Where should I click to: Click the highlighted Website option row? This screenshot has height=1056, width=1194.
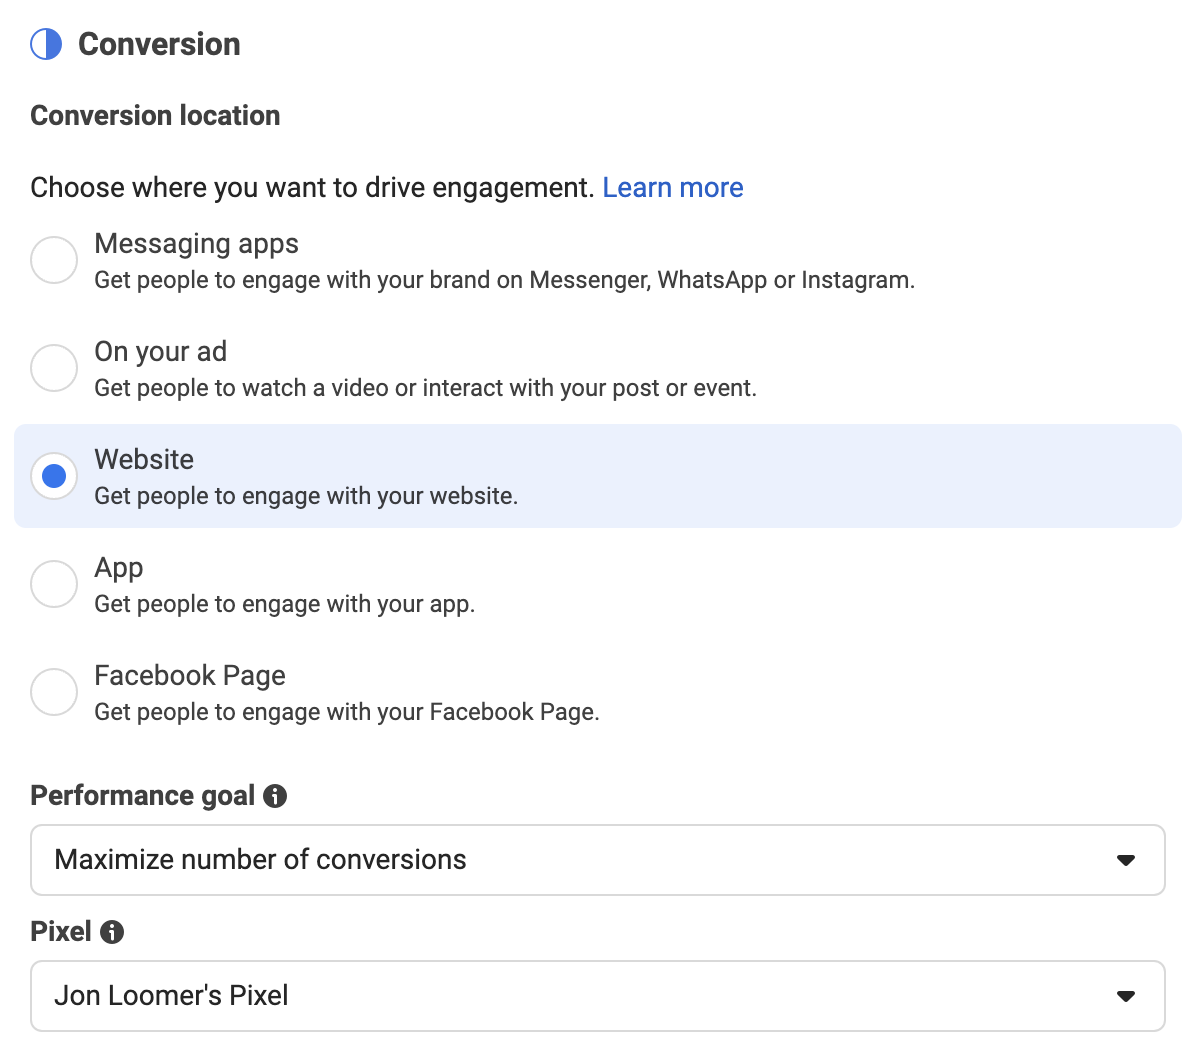click(x=598, y=476)
